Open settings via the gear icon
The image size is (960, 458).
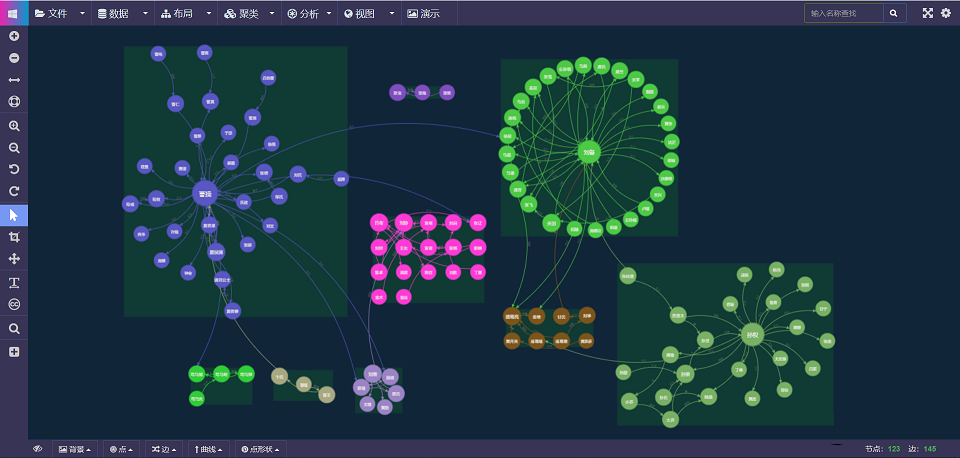(x=946, y=13)
